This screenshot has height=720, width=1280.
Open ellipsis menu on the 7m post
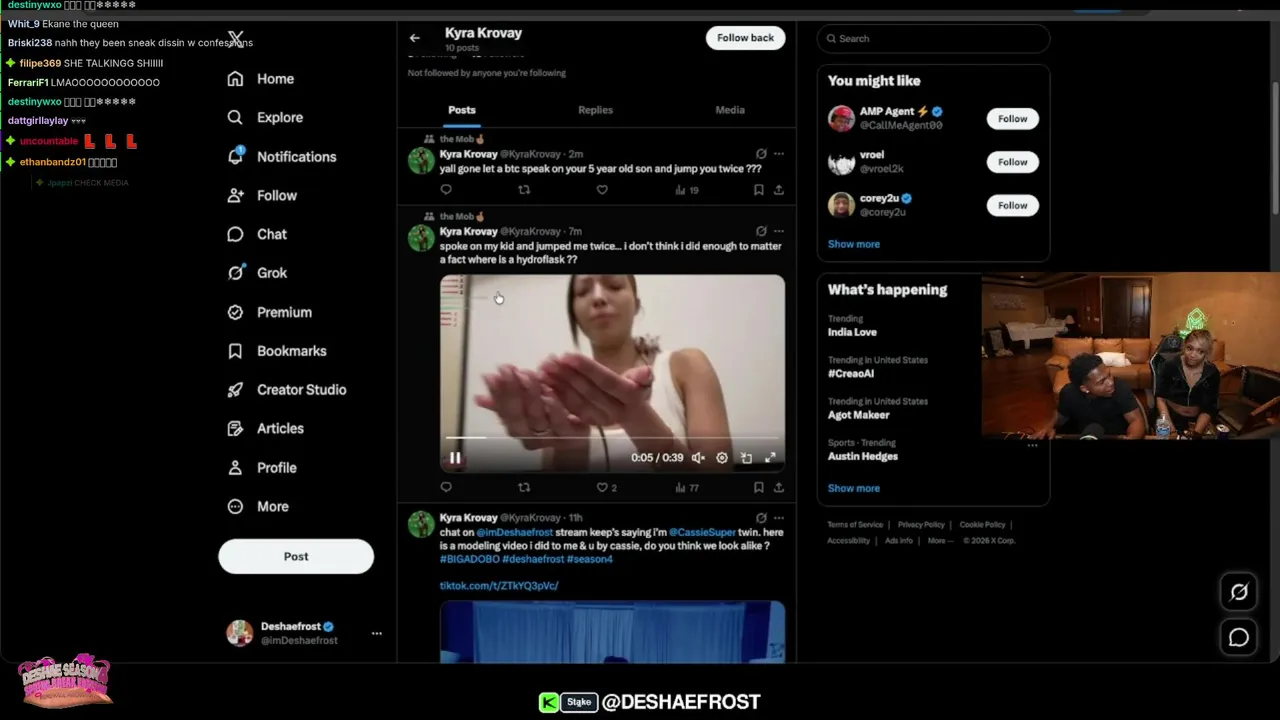coord(779,231)
